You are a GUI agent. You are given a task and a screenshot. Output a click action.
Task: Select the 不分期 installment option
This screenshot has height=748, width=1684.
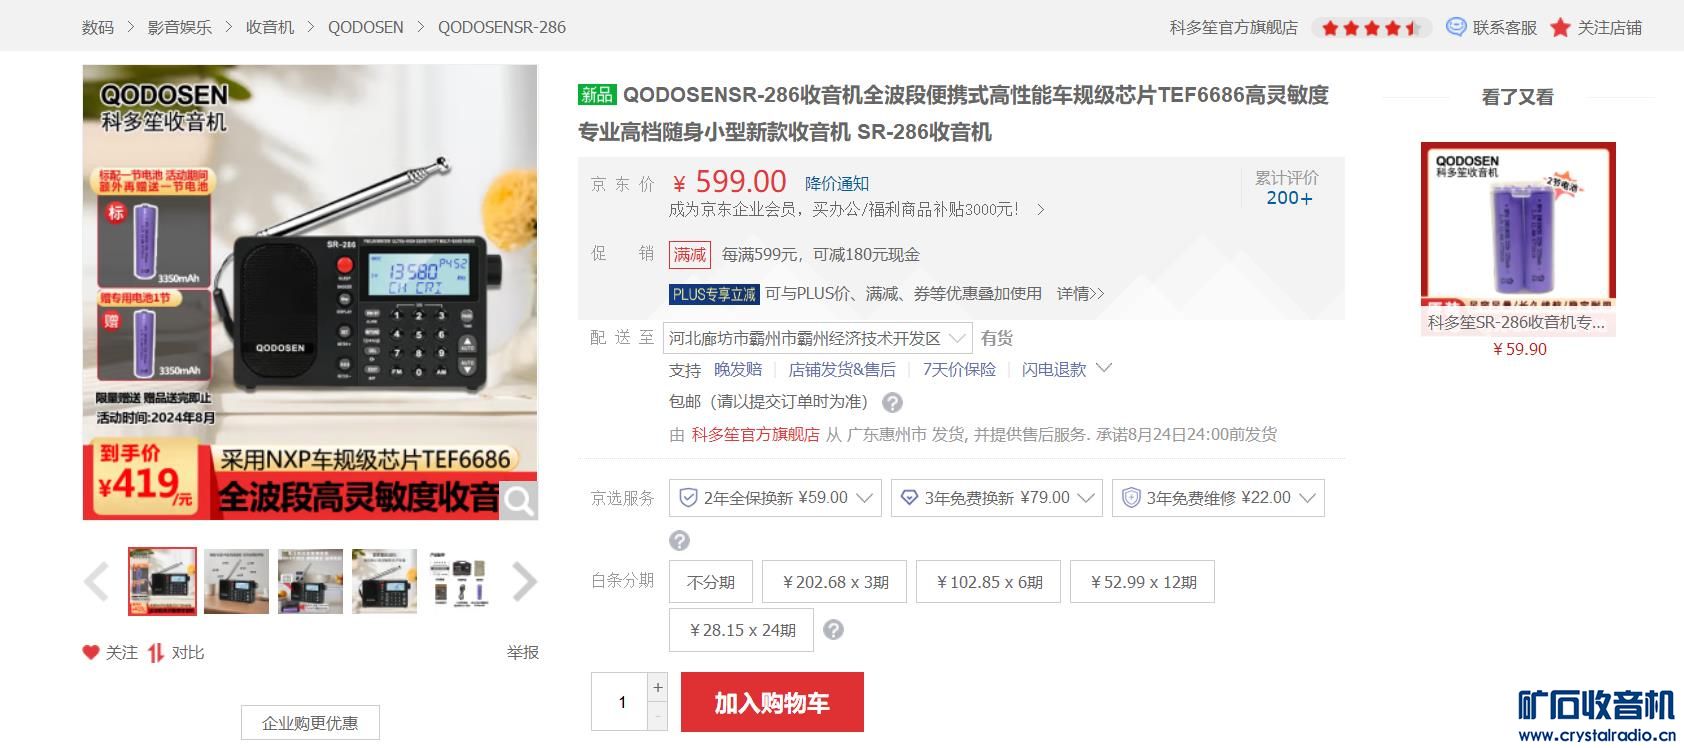[711, 582]
